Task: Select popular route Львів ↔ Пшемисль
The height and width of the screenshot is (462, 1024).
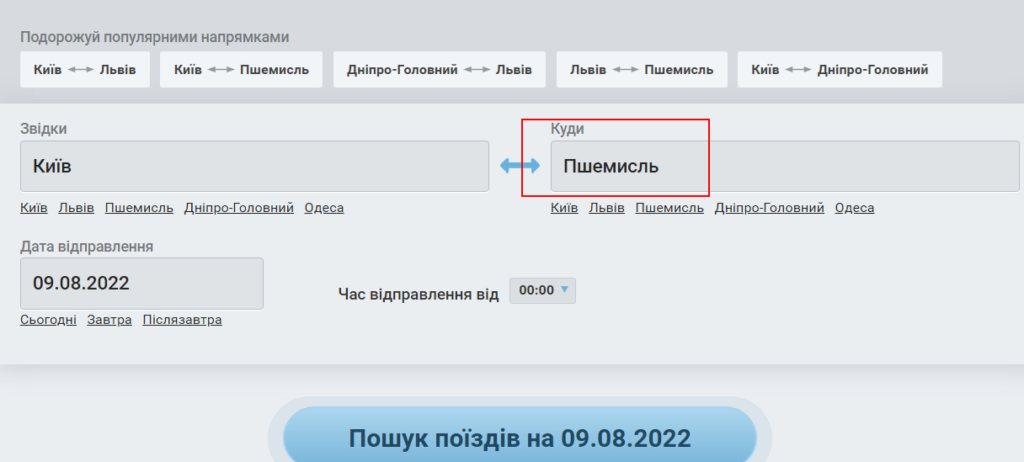Action: point(642,69)
